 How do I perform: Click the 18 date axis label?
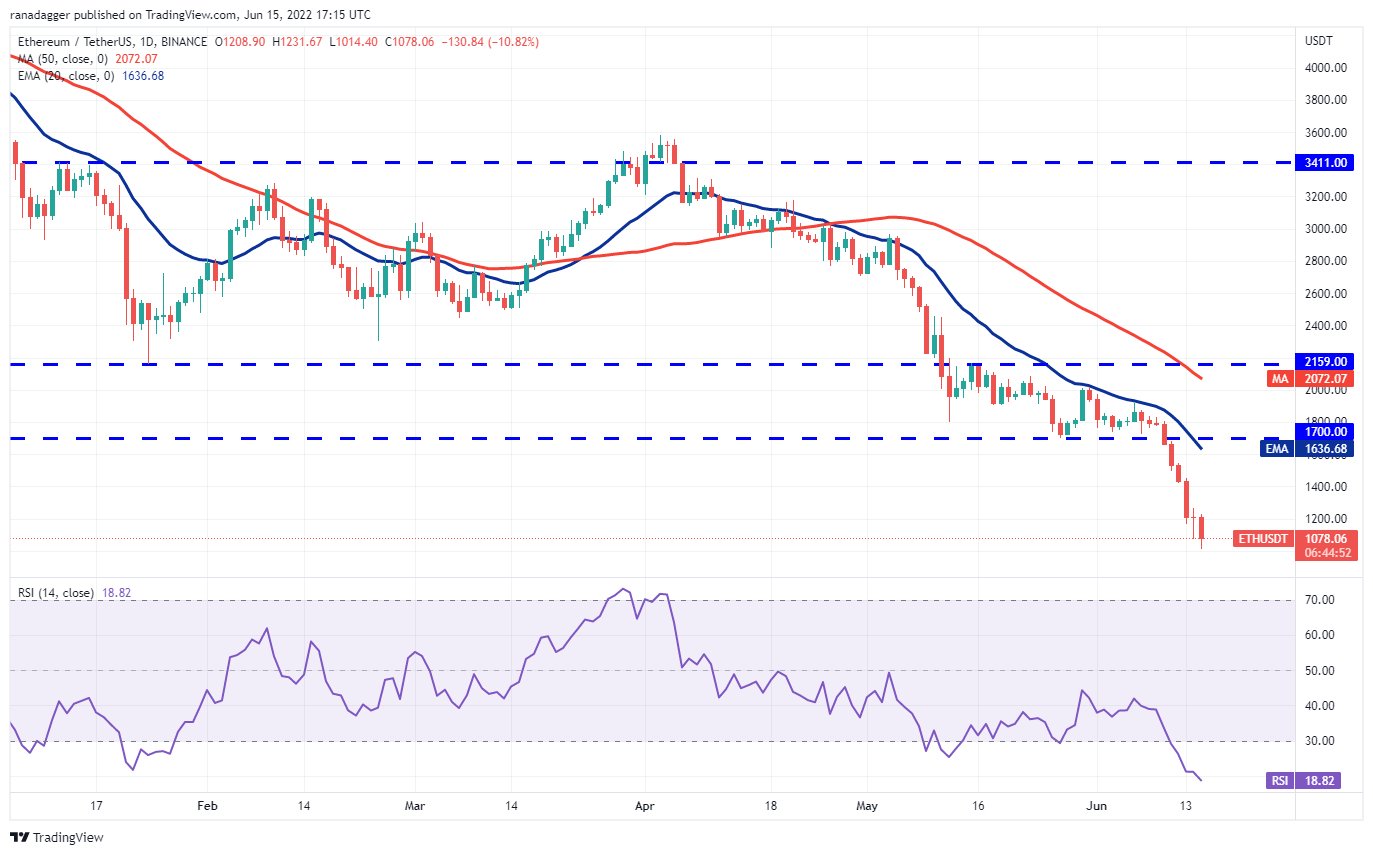(x=770, y=804)
